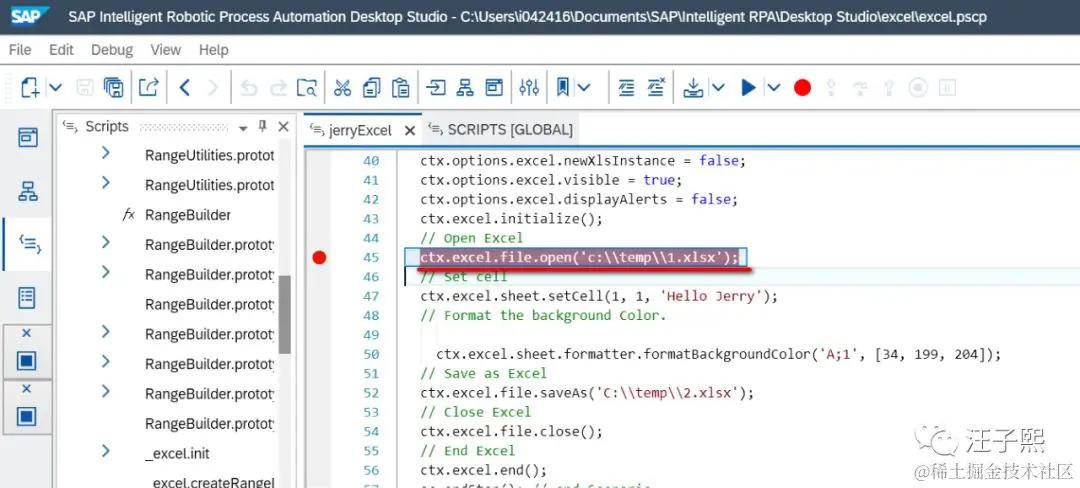Click the setCell 'Hello Jerry' code line
The height and width of the screenshot is (488, 1080).
[599, 296]
